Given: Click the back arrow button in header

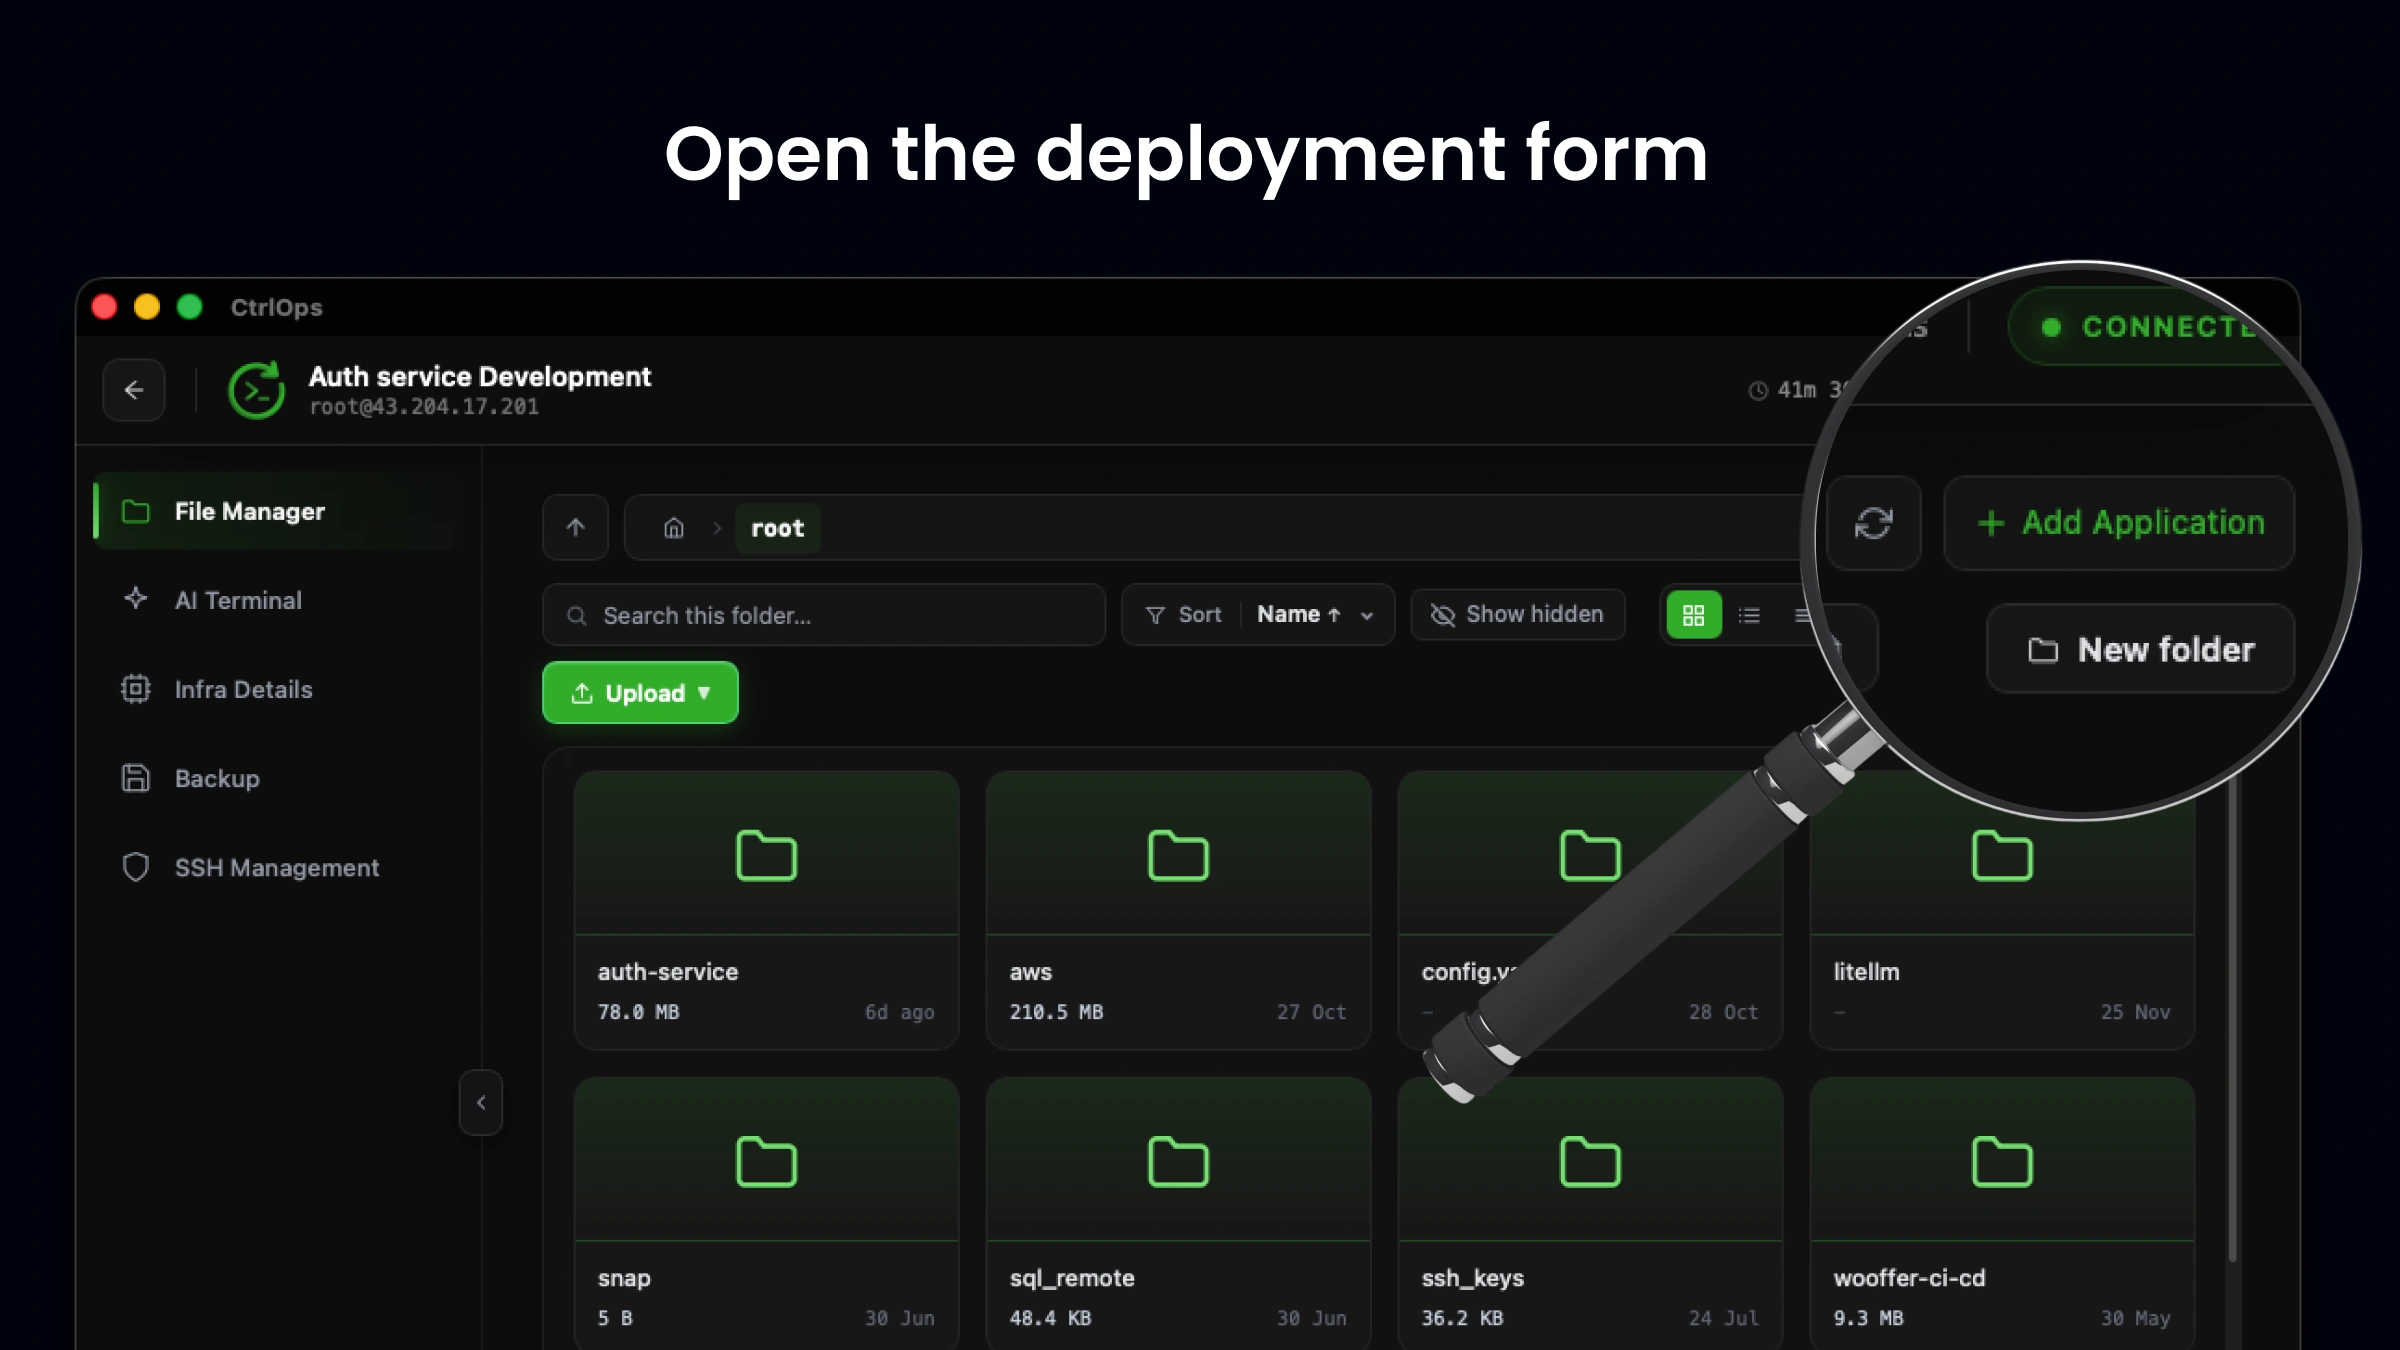Looking at the screenshot, I should (x=134, y=390).
